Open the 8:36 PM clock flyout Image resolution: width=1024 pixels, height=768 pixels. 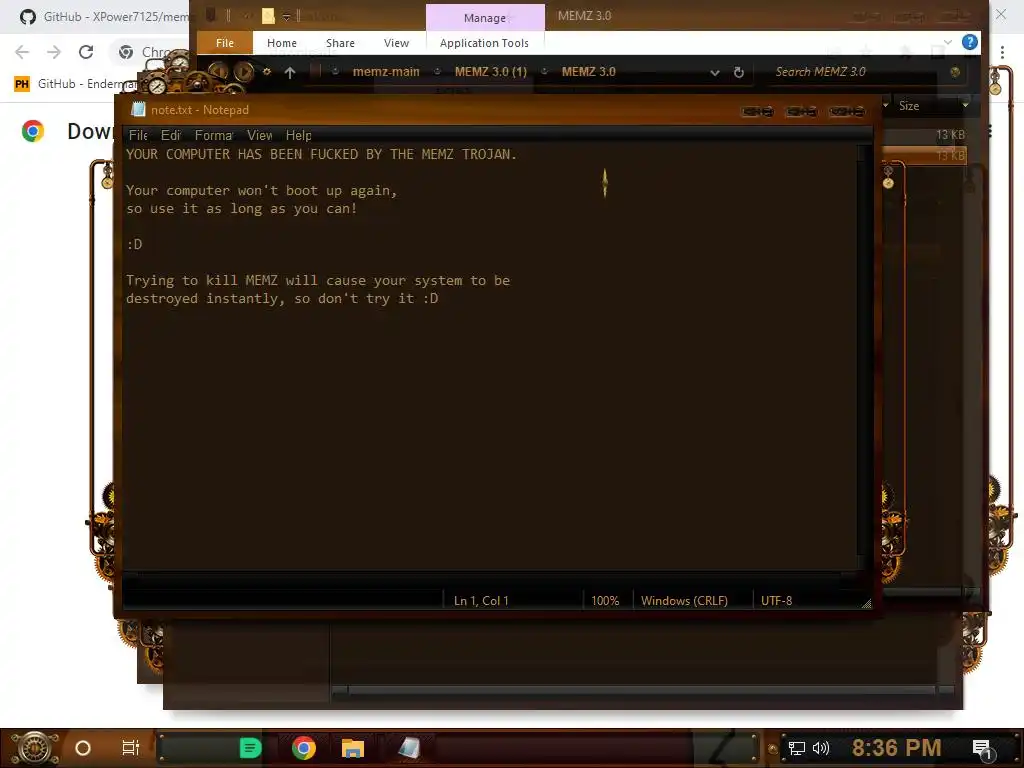click(x=897, y=748)
